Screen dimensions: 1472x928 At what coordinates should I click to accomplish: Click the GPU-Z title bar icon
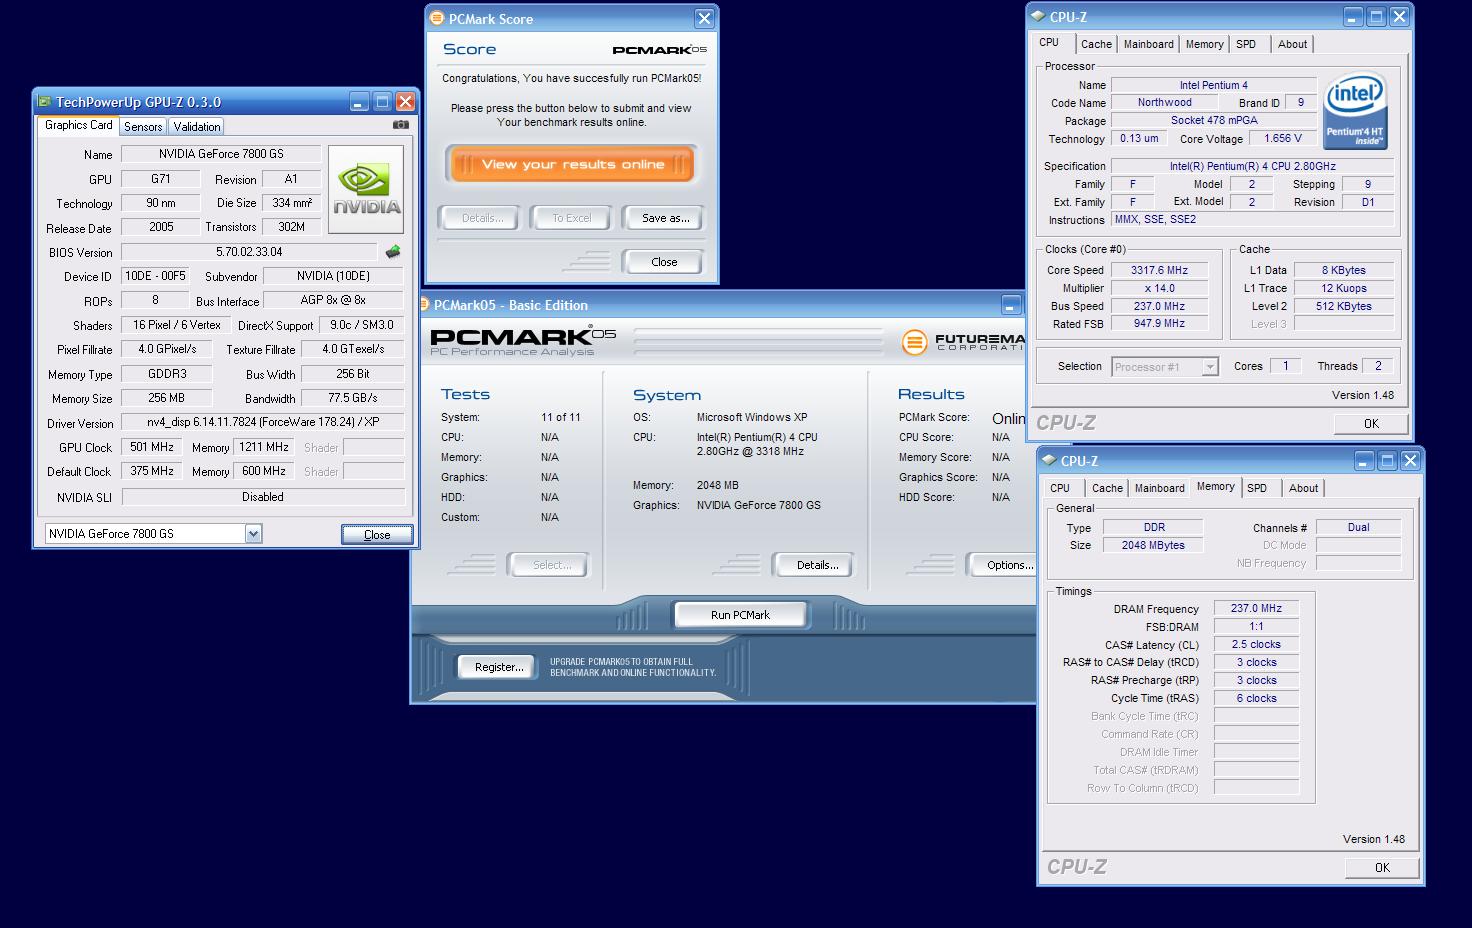point(44,101)
